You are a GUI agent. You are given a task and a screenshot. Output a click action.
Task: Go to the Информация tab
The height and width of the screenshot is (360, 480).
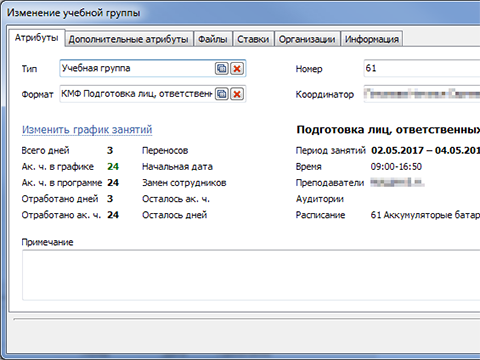click(x=372, y=39)
